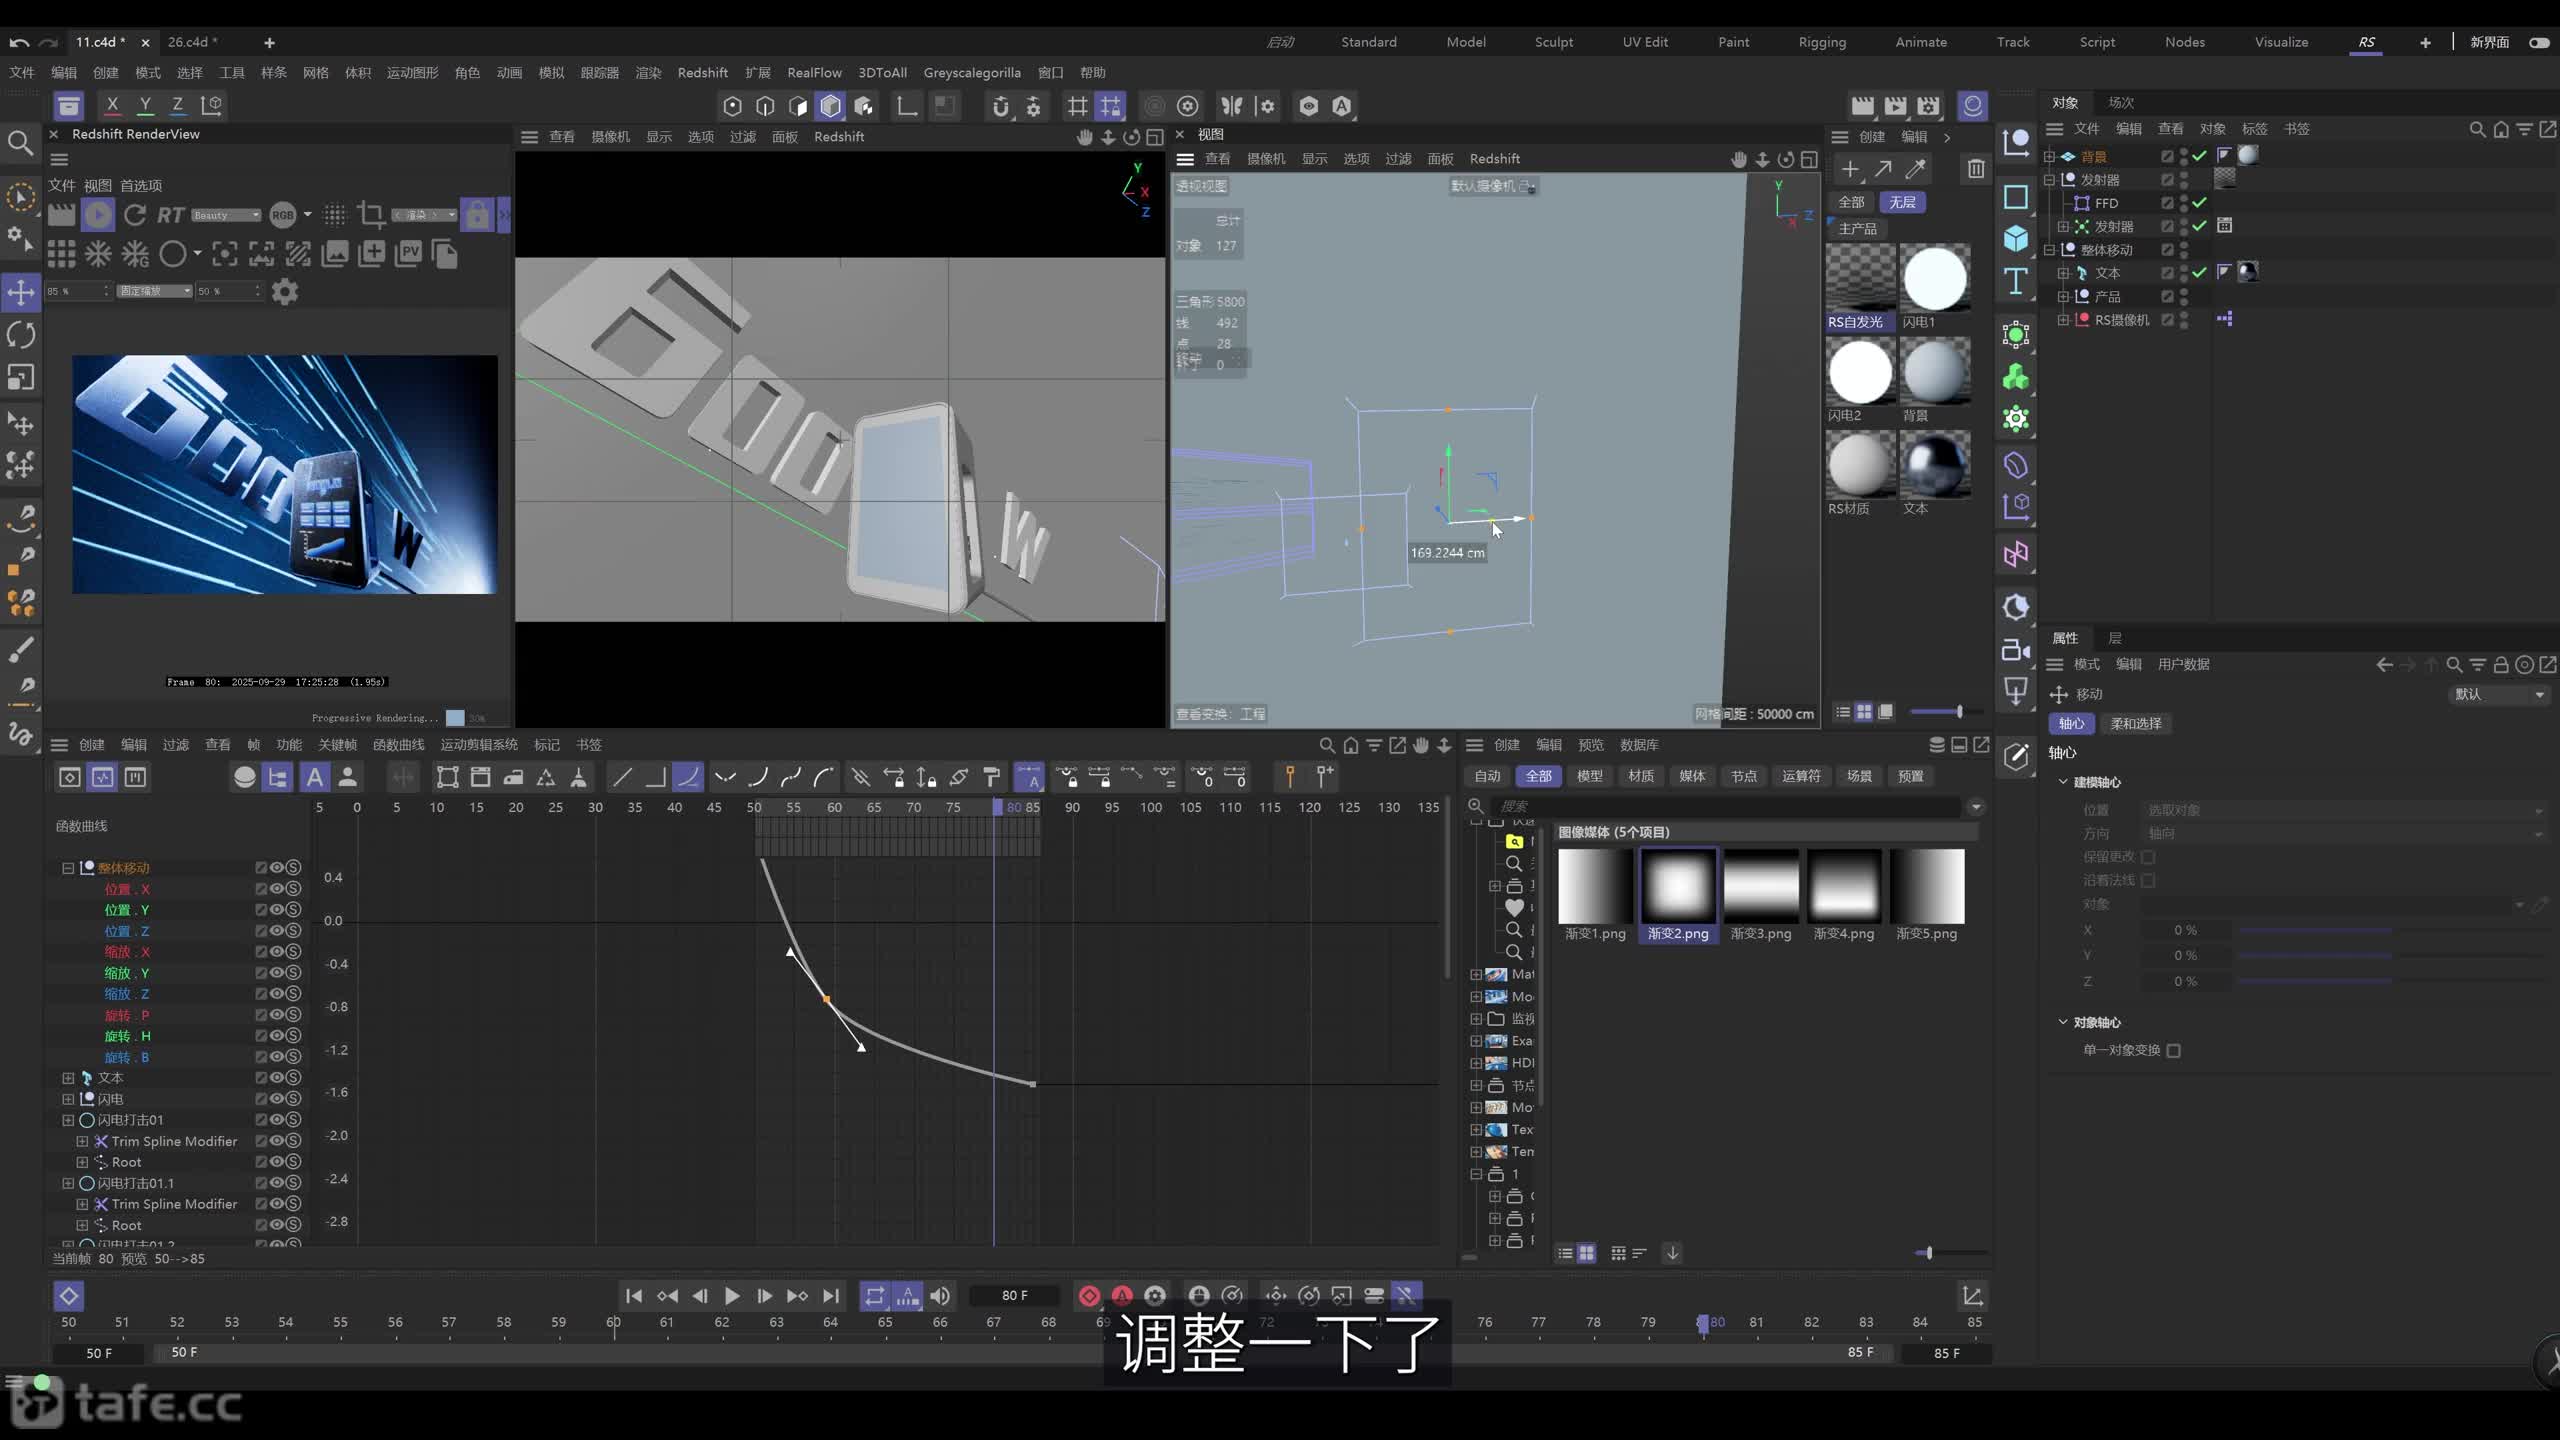Start IPR render in Redshift RenderView

coord(97,214)
